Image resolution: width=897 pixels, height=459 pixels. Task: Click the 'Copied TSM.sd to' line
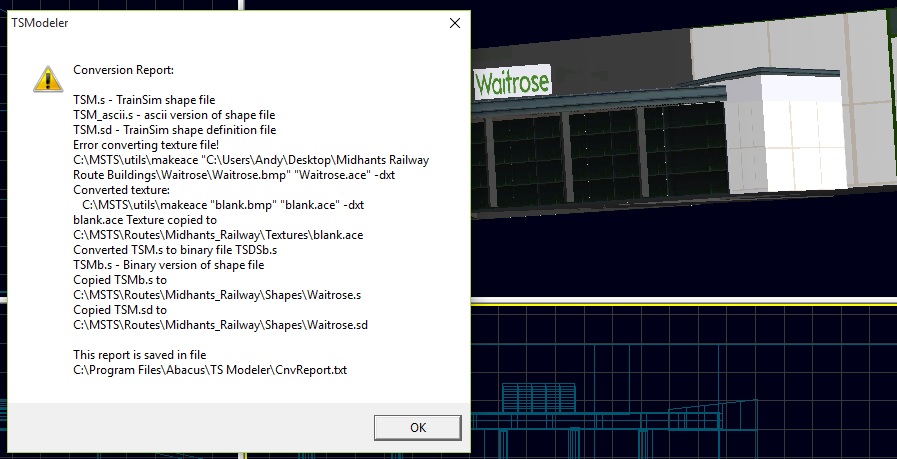coord(120,310)
